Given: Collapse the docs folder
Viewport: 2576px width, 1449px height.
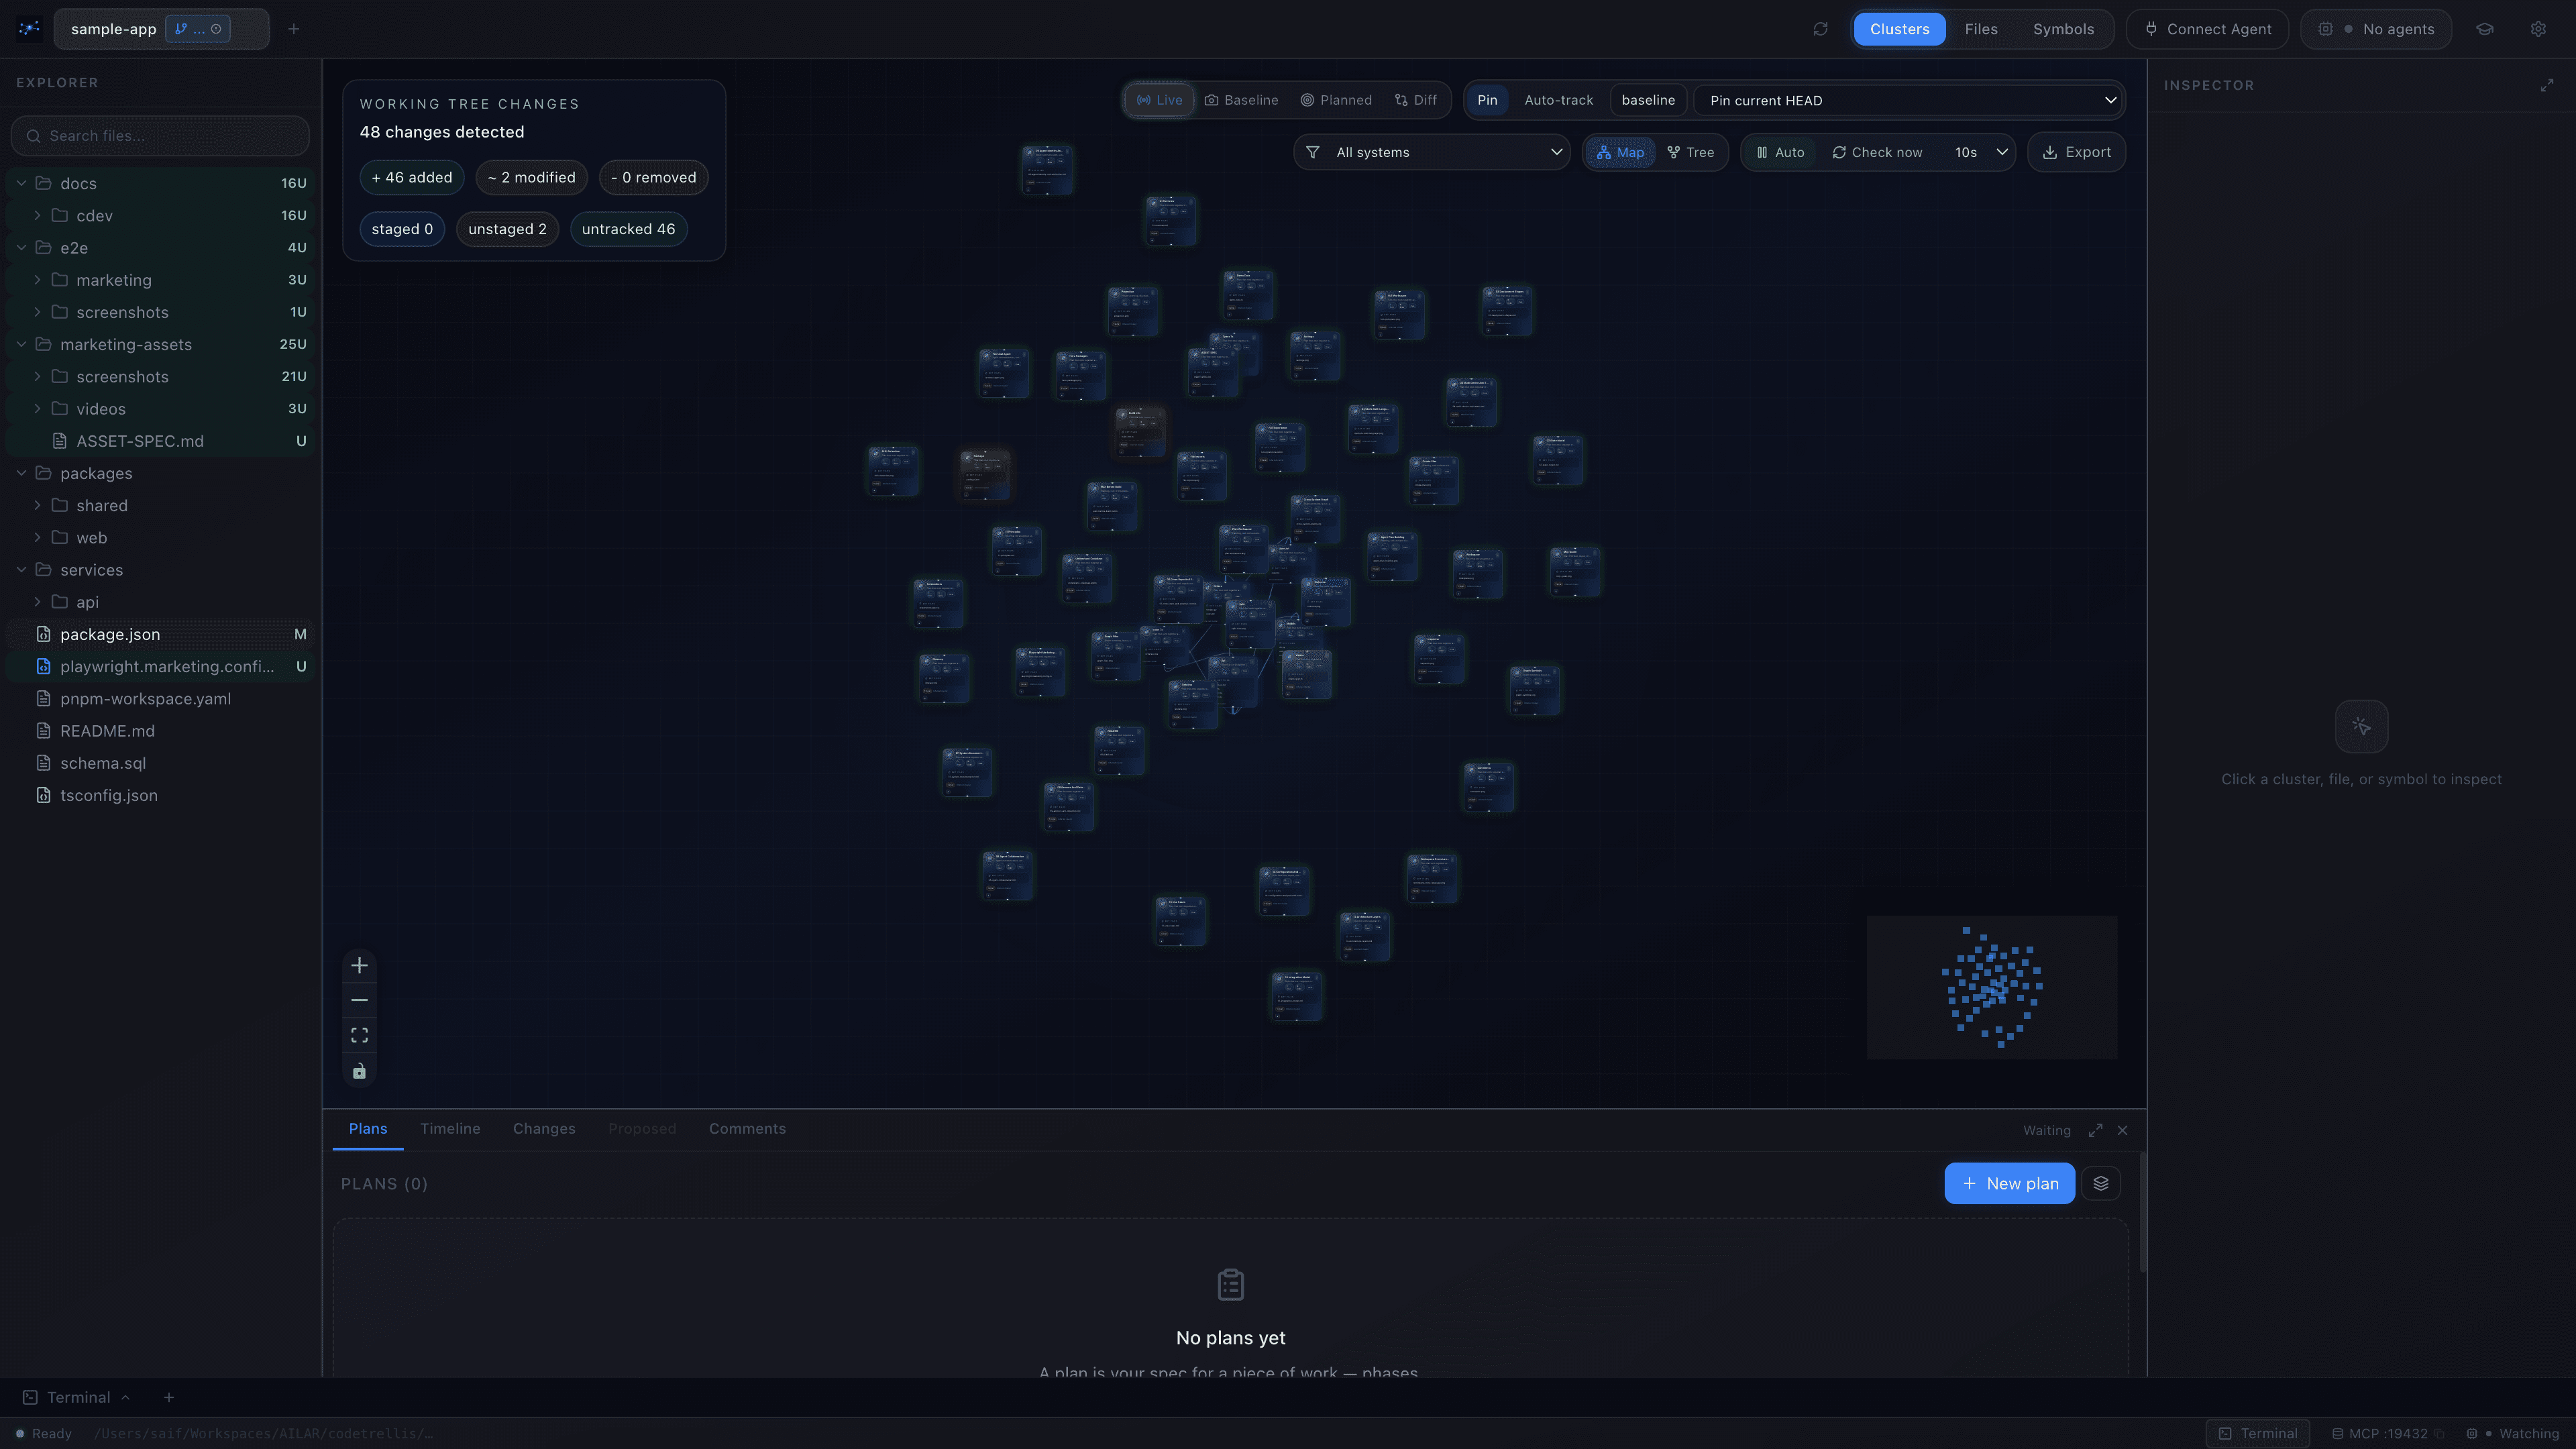Looking at the screenshot, I should coord(21,184).
